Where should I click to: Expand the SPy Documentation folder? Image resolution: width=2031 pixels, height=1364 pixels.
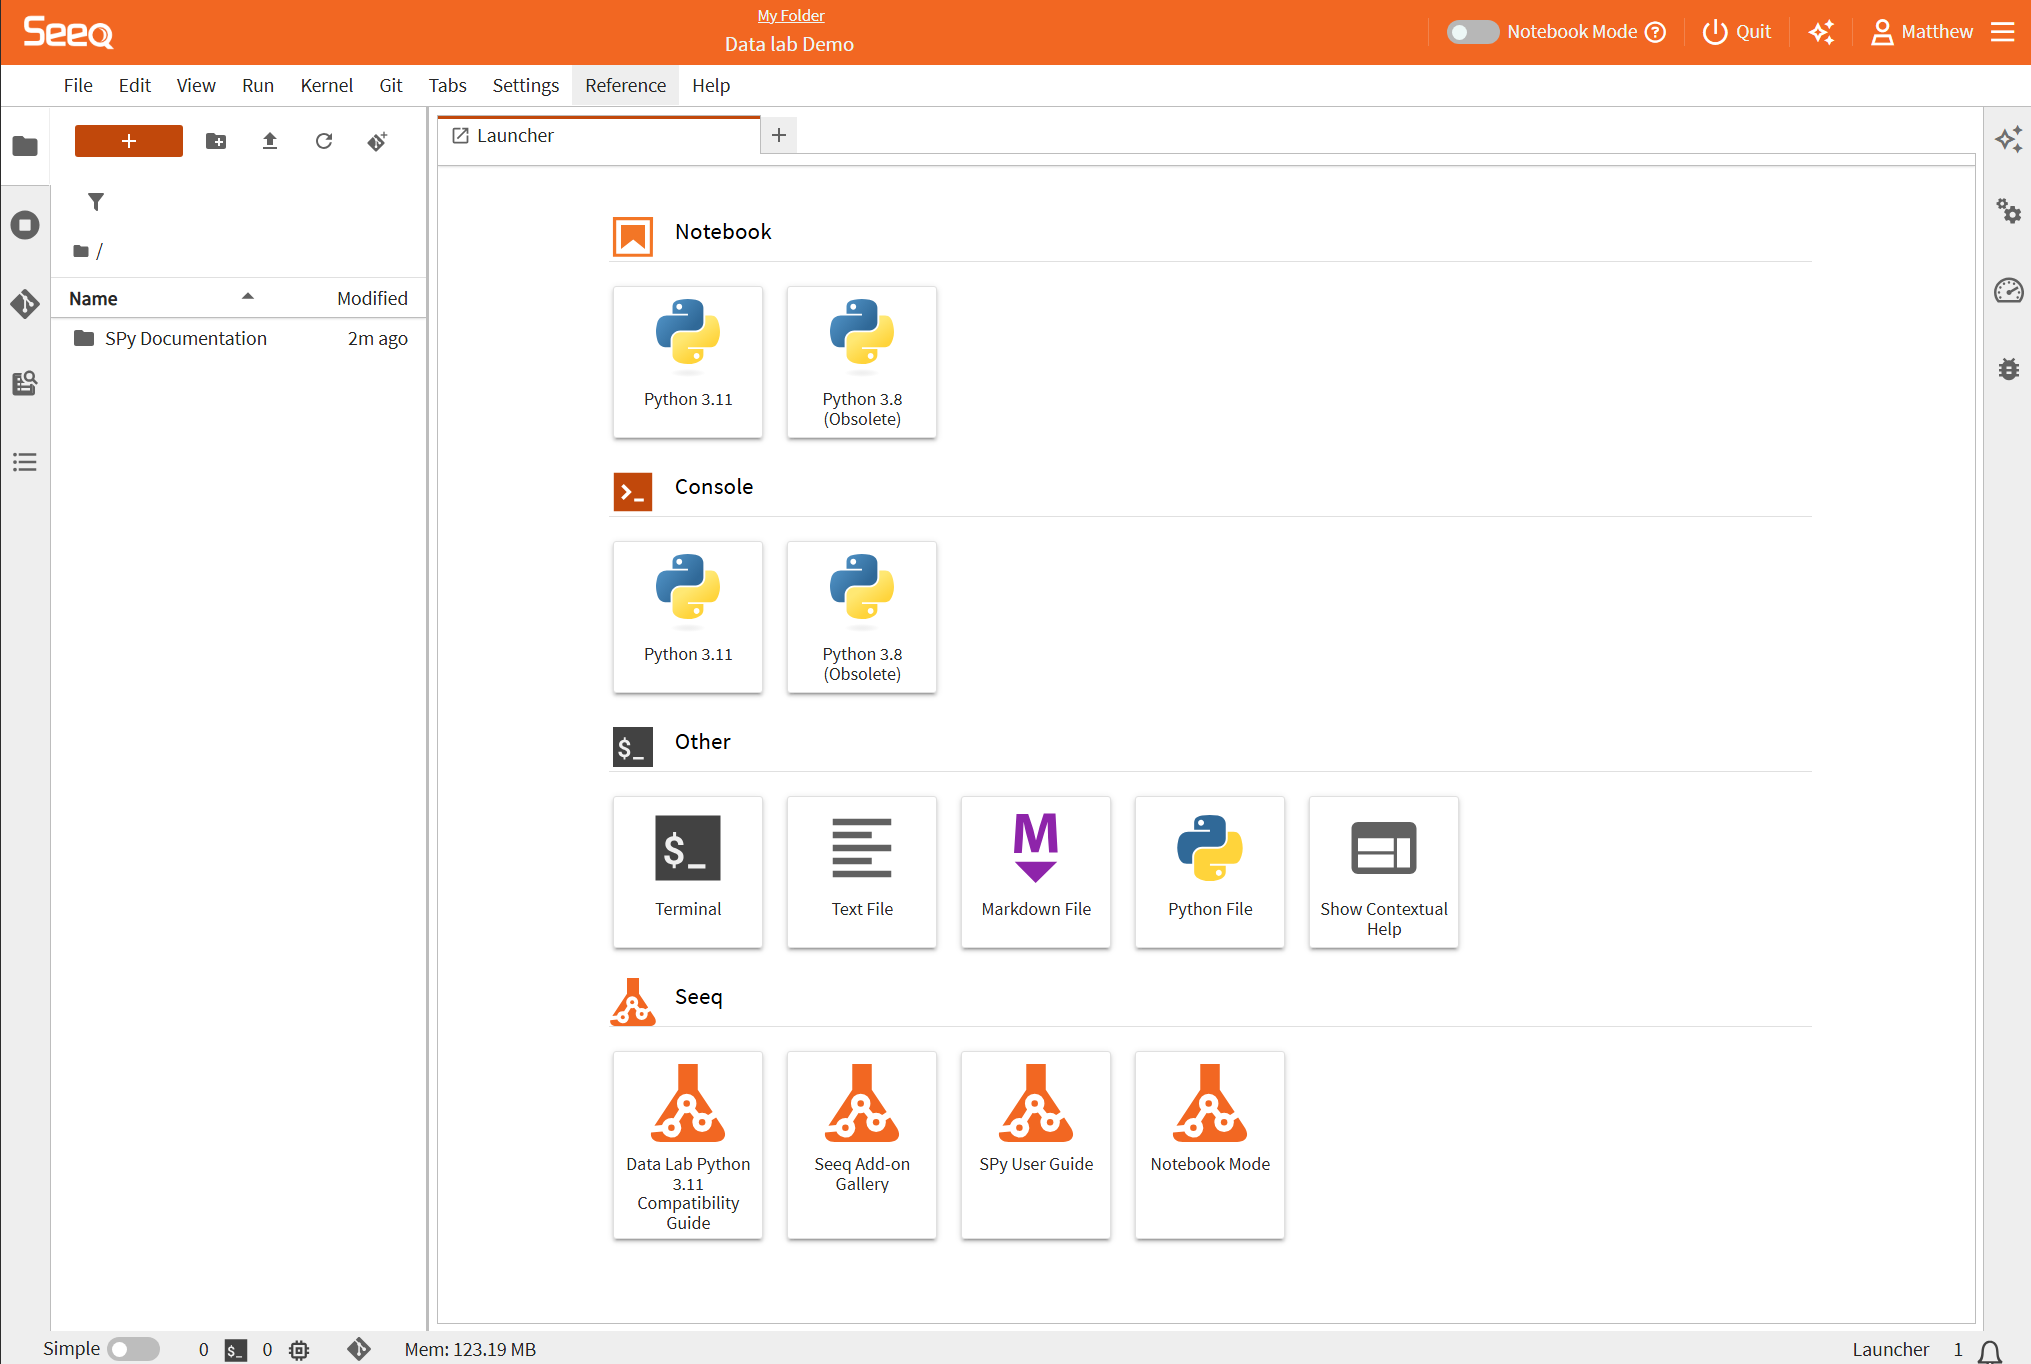click(186, 339)
